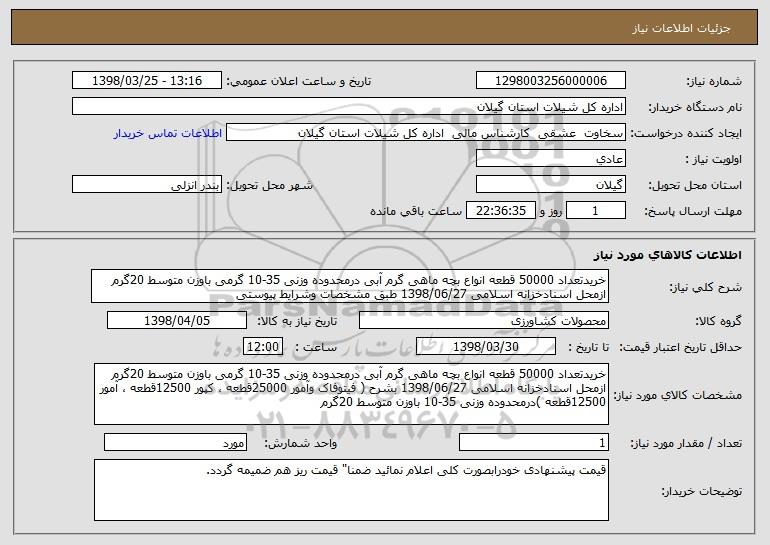Click the label مهلت ارسال پاسخ
770x545 pixels.
click(x=693, y=212)
